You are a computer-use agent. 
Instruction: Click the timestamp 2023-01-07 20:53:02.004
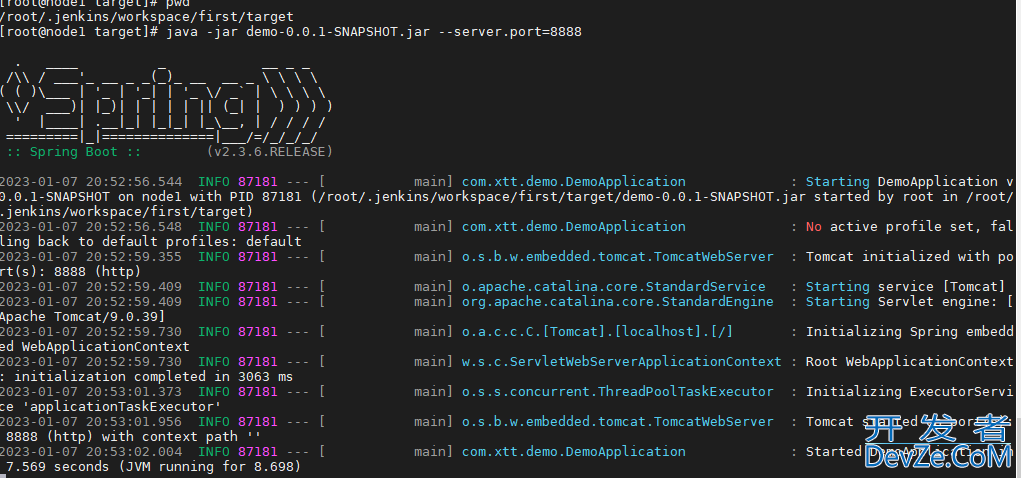coord(91,451)
